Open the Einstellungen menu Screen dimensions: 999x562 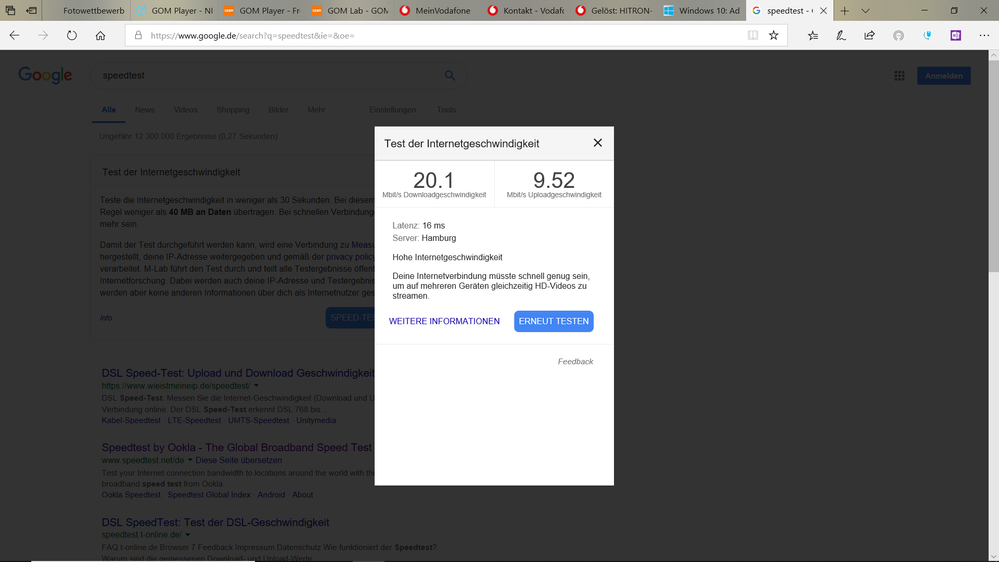tap(392, 110)
